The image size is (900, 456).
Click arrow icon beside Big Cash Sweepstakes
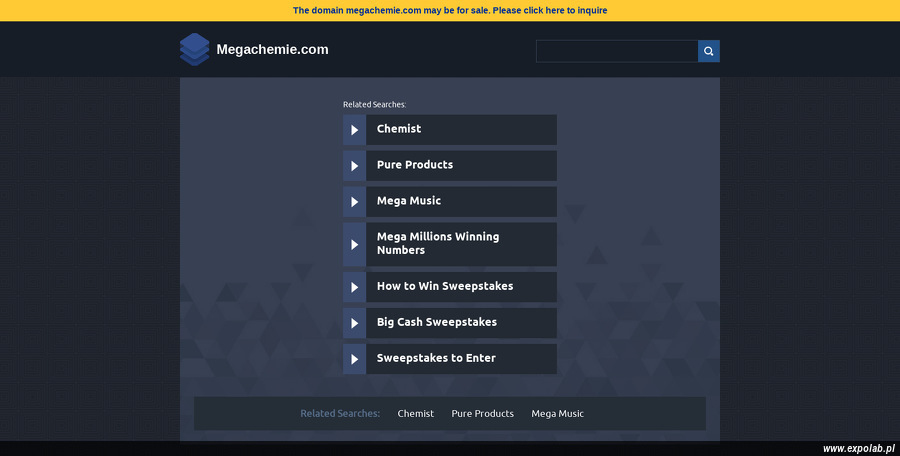tap(355, 323)
